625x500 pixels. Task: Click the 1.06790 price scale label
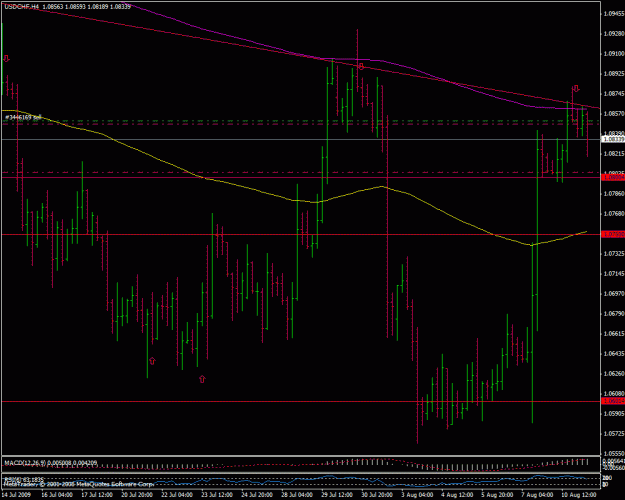click(x=614, y=313)
